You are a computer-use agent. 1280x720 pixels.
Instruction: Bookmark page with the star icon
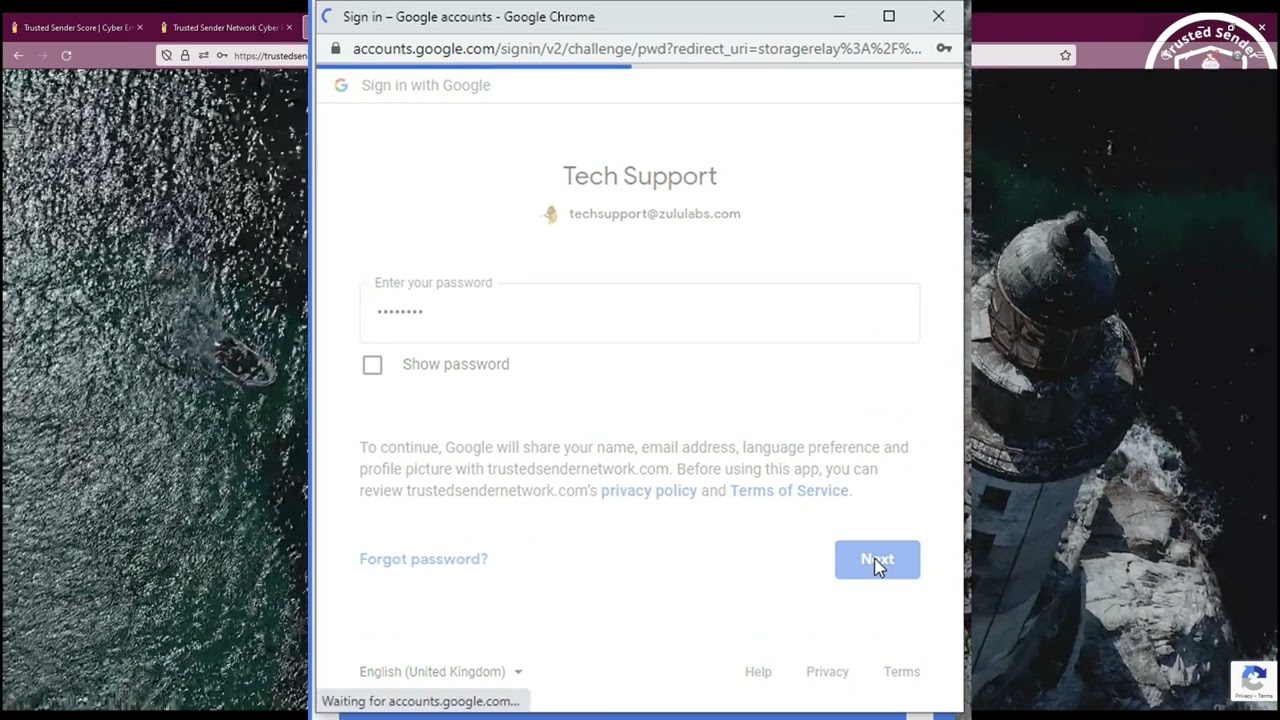point(1065,55)
